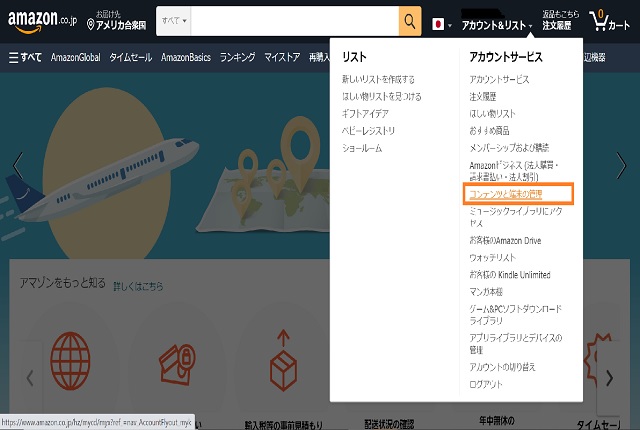Viewport: 640px width, 430px height.
Task: Click the globe icon card
Action: click(70, 361)
